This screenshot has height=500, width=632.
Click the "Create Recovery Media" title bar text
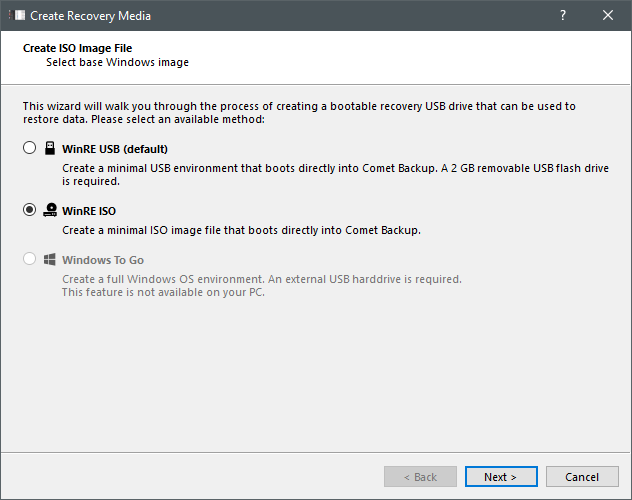click(x=91, y=16)
